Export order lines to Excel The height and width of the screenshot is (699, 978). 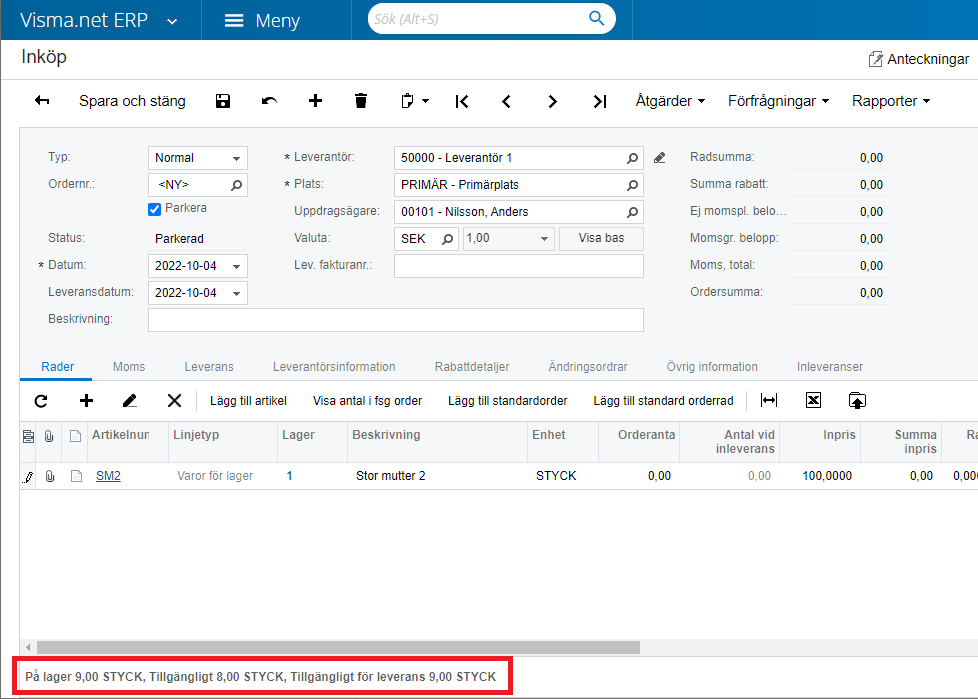(x=813, y=401)
